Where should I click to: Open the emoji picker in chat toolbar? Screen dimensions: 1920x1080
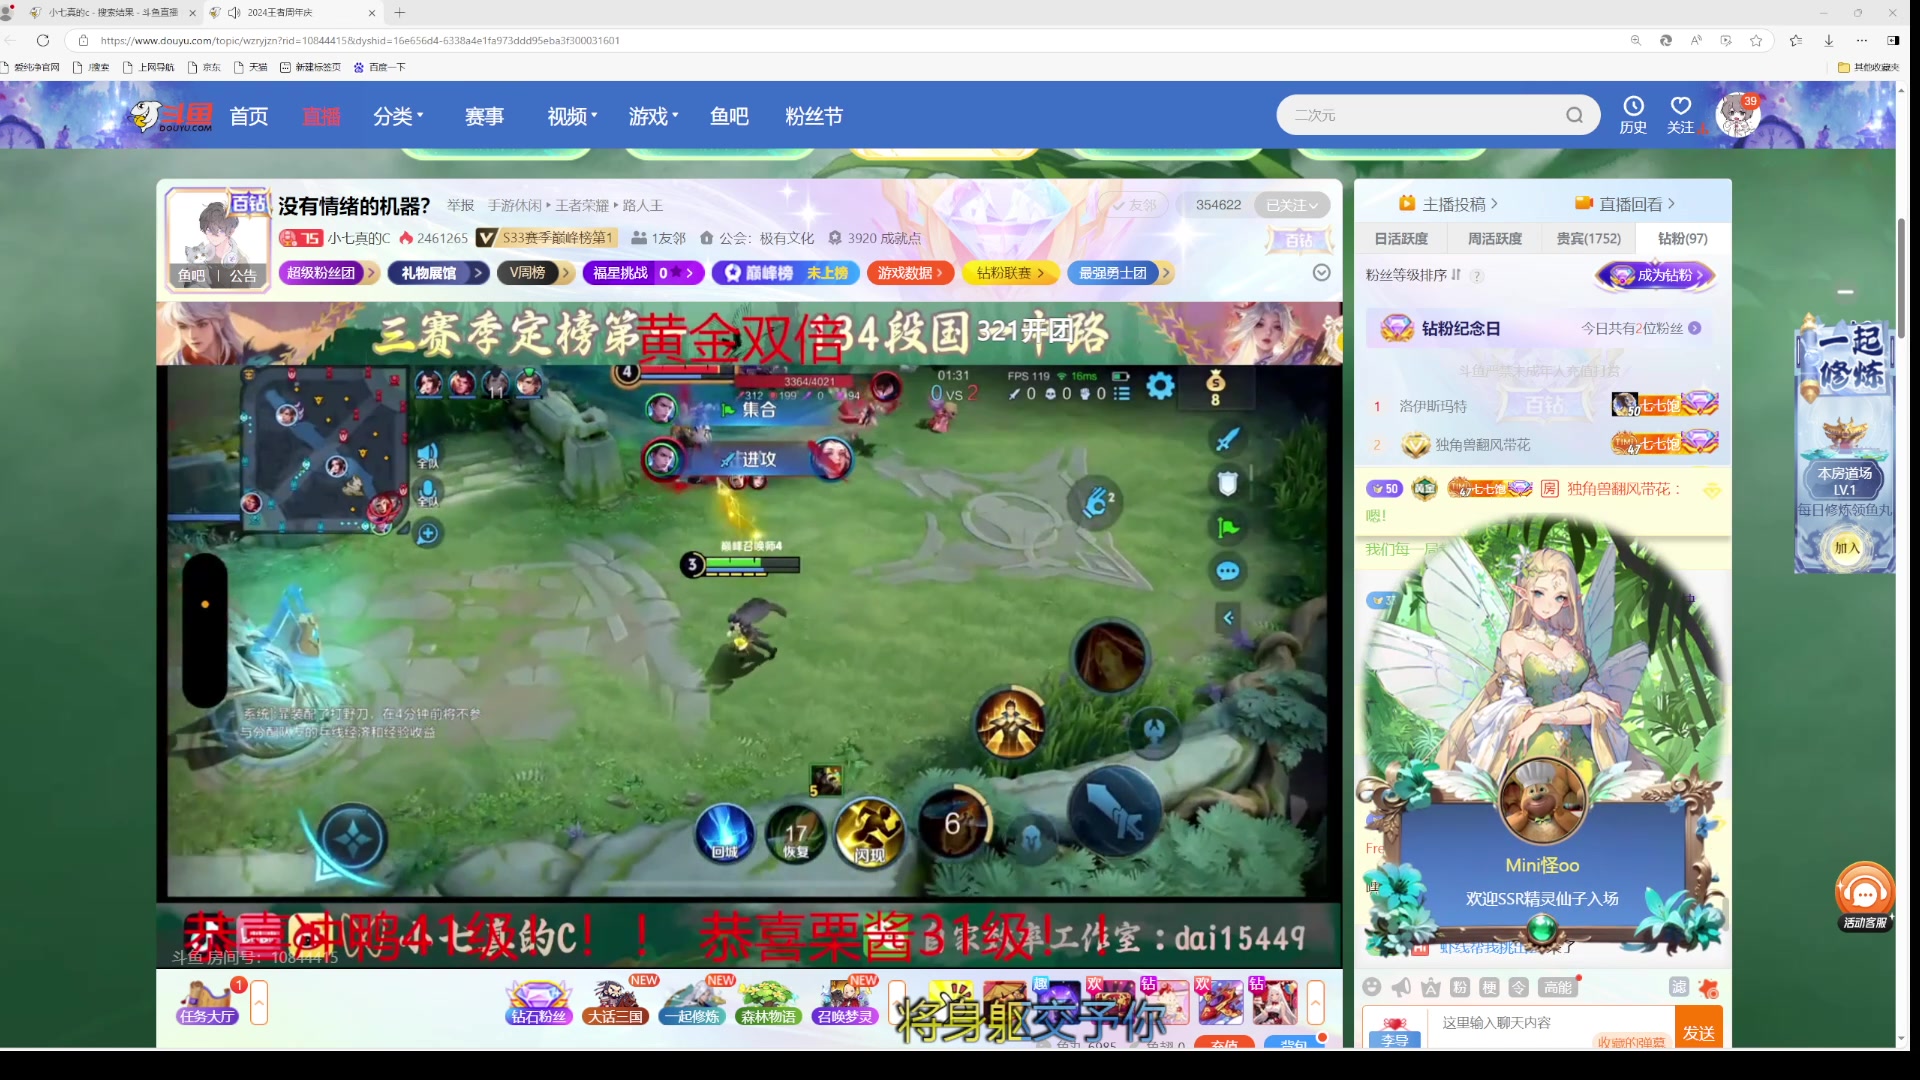tap(1372, 987)
